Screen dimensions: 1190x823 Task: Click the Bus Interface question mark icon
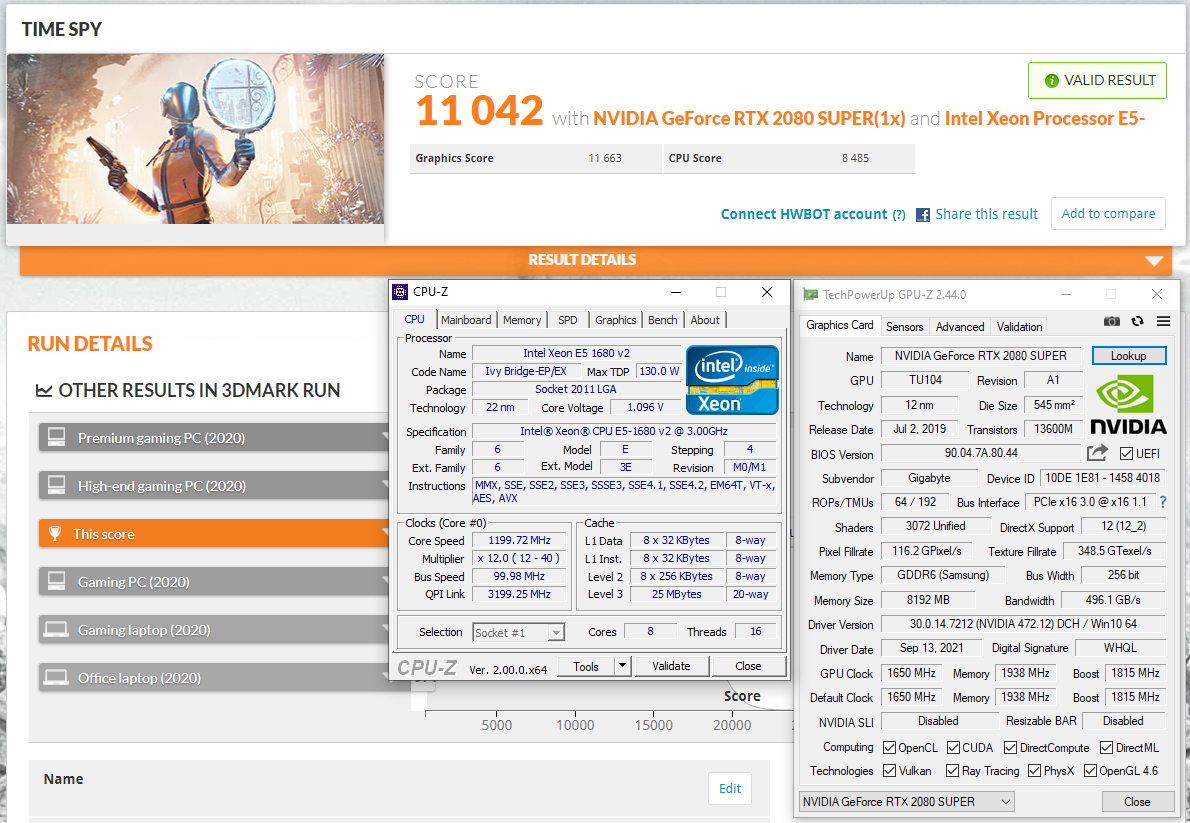pyautogui.click(x=1163, y=502)
